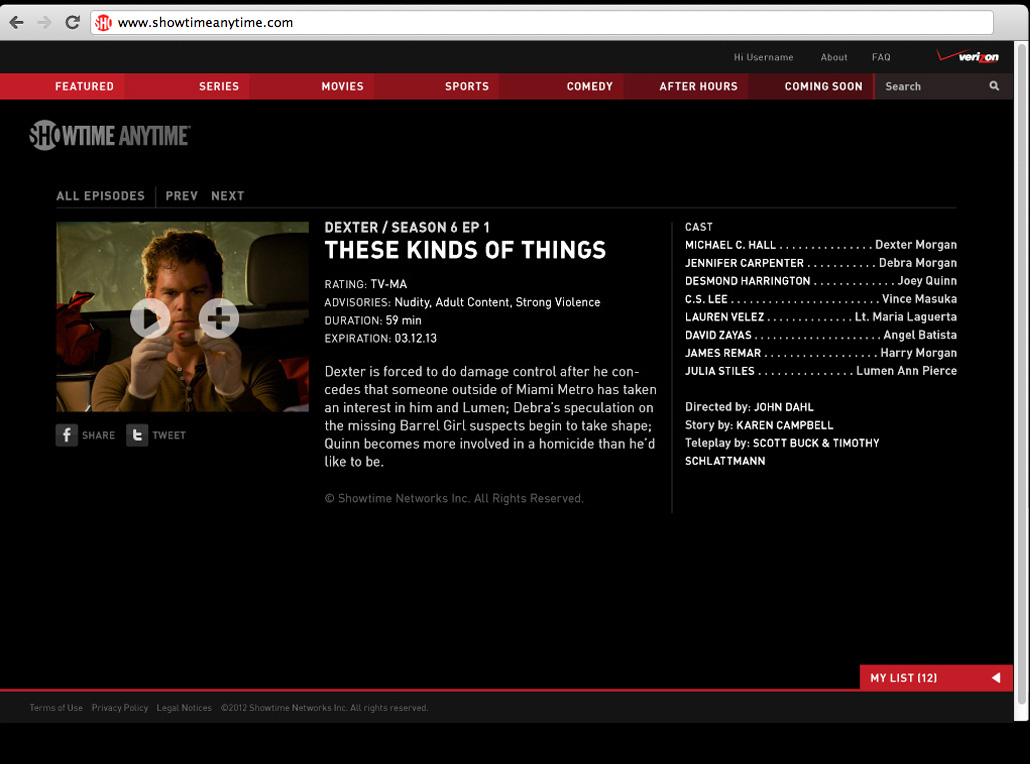Add the episode with the plus icon
Image resolution: width=1030 pixels, height=764 pixels.
tap(219, 319)
